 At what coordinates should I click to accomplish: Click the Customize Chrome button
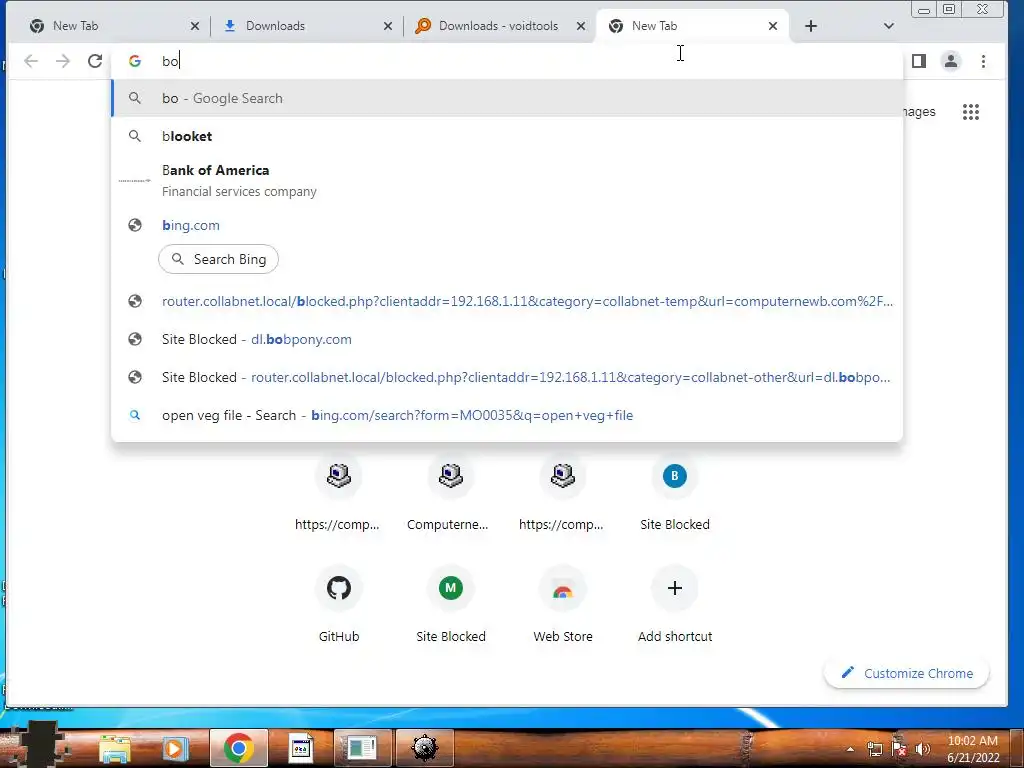906,673
